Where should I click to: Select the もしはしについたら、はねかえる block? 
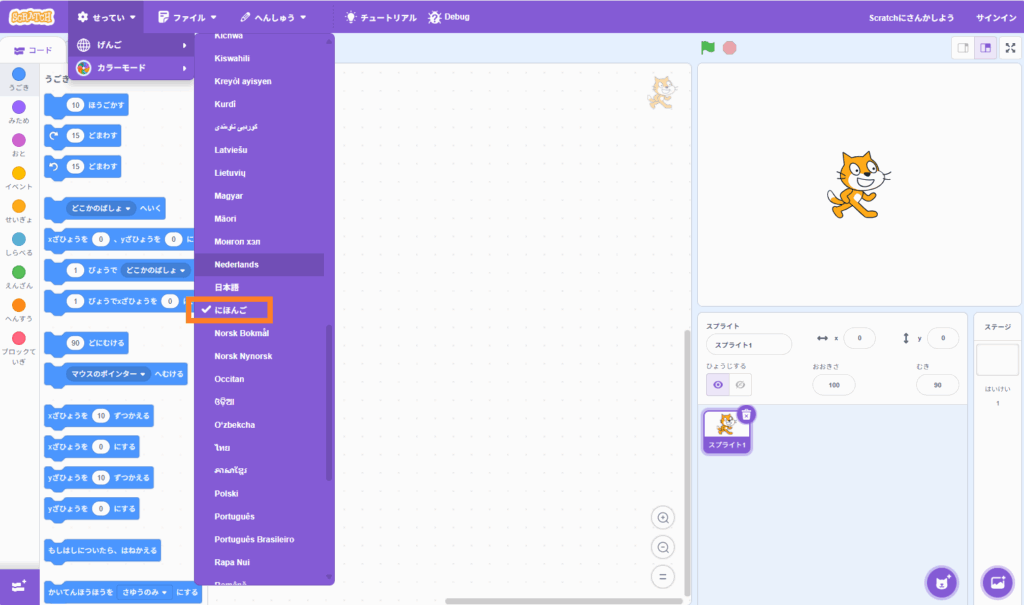coord(103,551)
